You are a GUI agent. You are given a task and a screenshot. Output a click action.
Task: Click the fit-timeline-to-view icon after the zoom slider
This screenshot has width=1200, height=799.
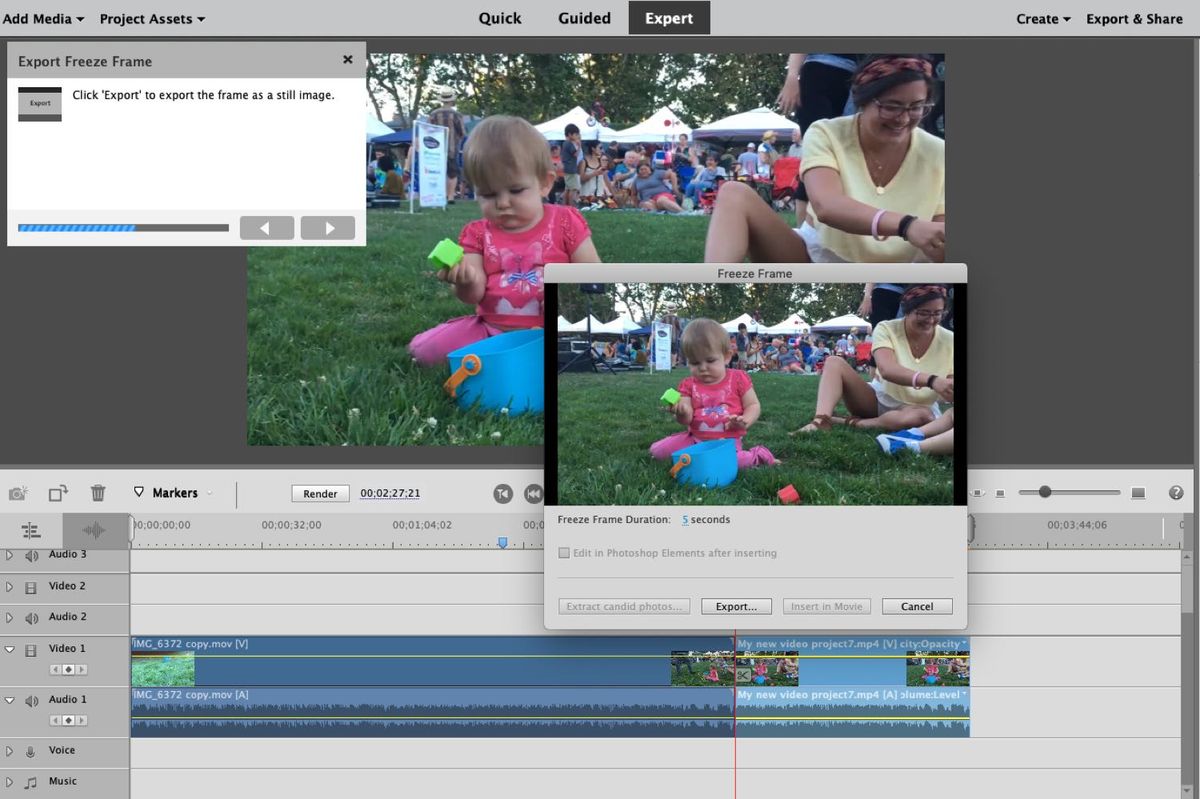point(1139,492)
